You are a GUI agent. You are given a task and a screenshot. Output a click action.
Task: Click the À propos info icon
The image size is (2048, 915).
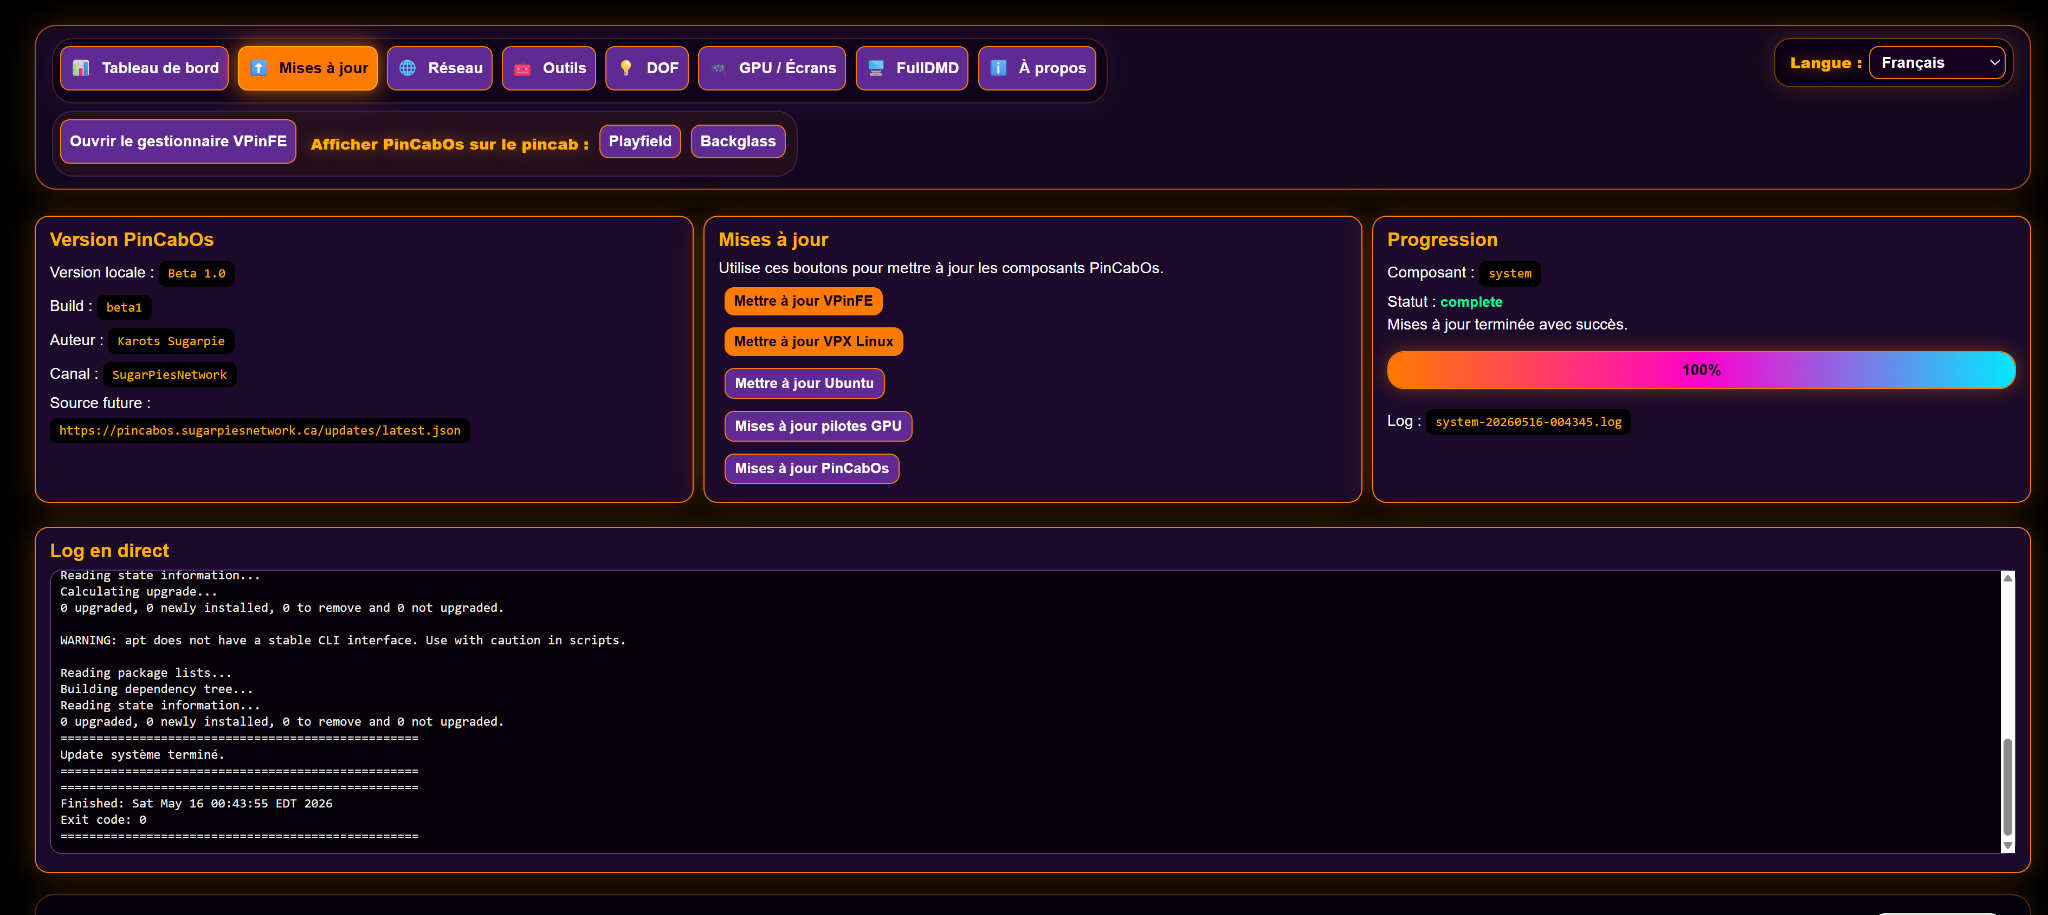click(x=998, y=68)
